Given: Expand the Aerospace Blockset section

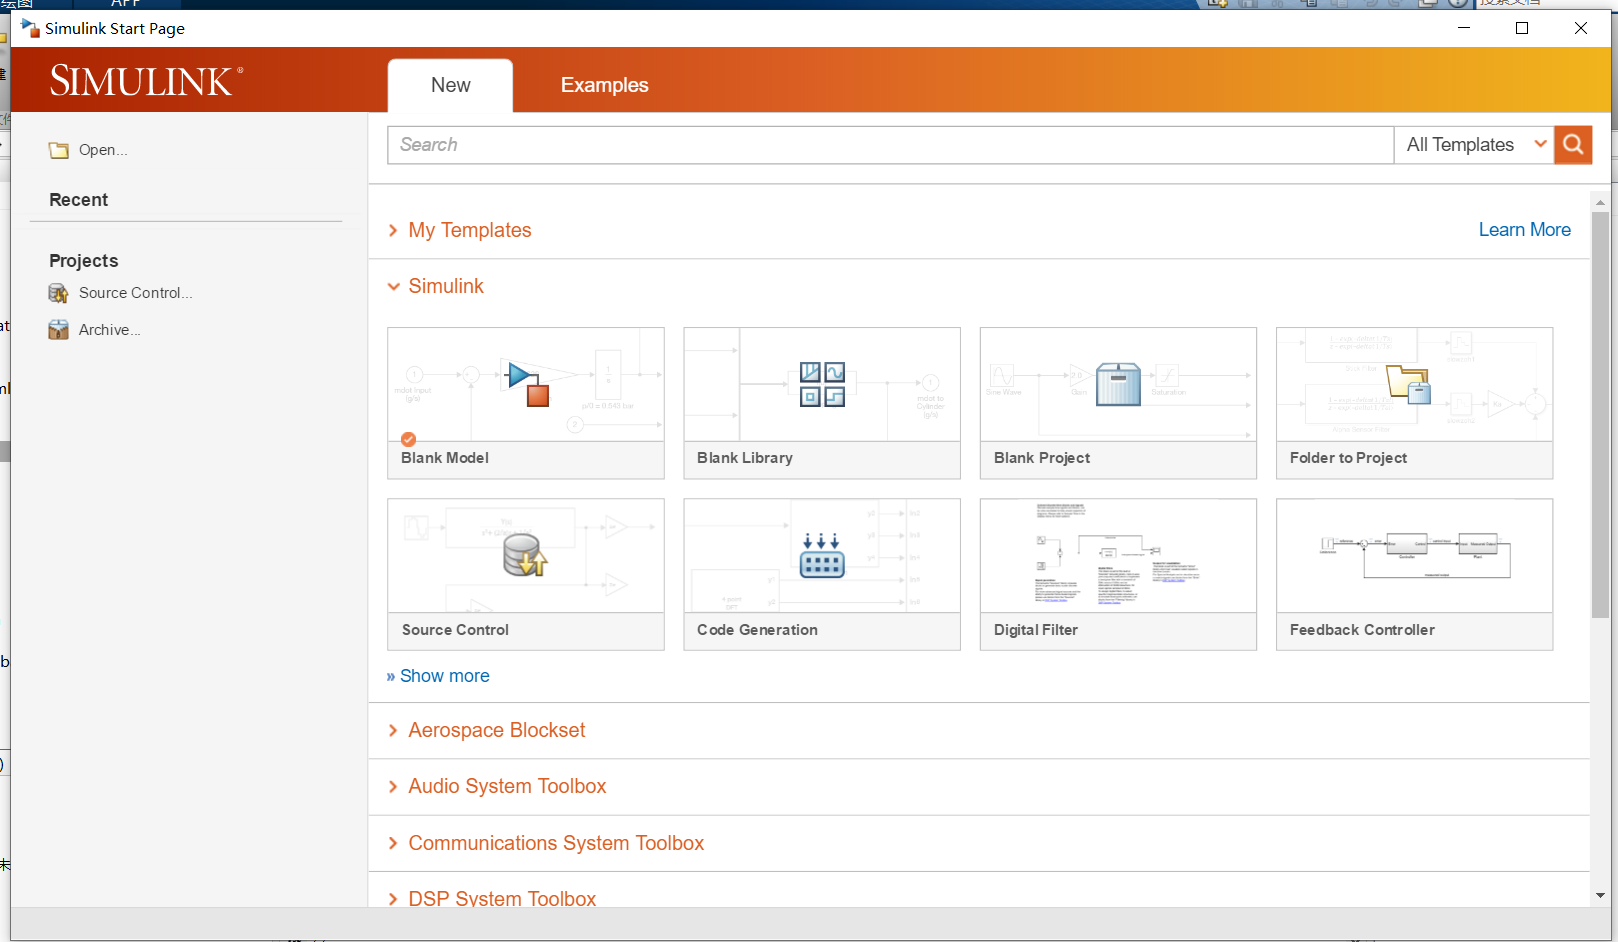Looking at the screenshot, I should tap(487, 730).
